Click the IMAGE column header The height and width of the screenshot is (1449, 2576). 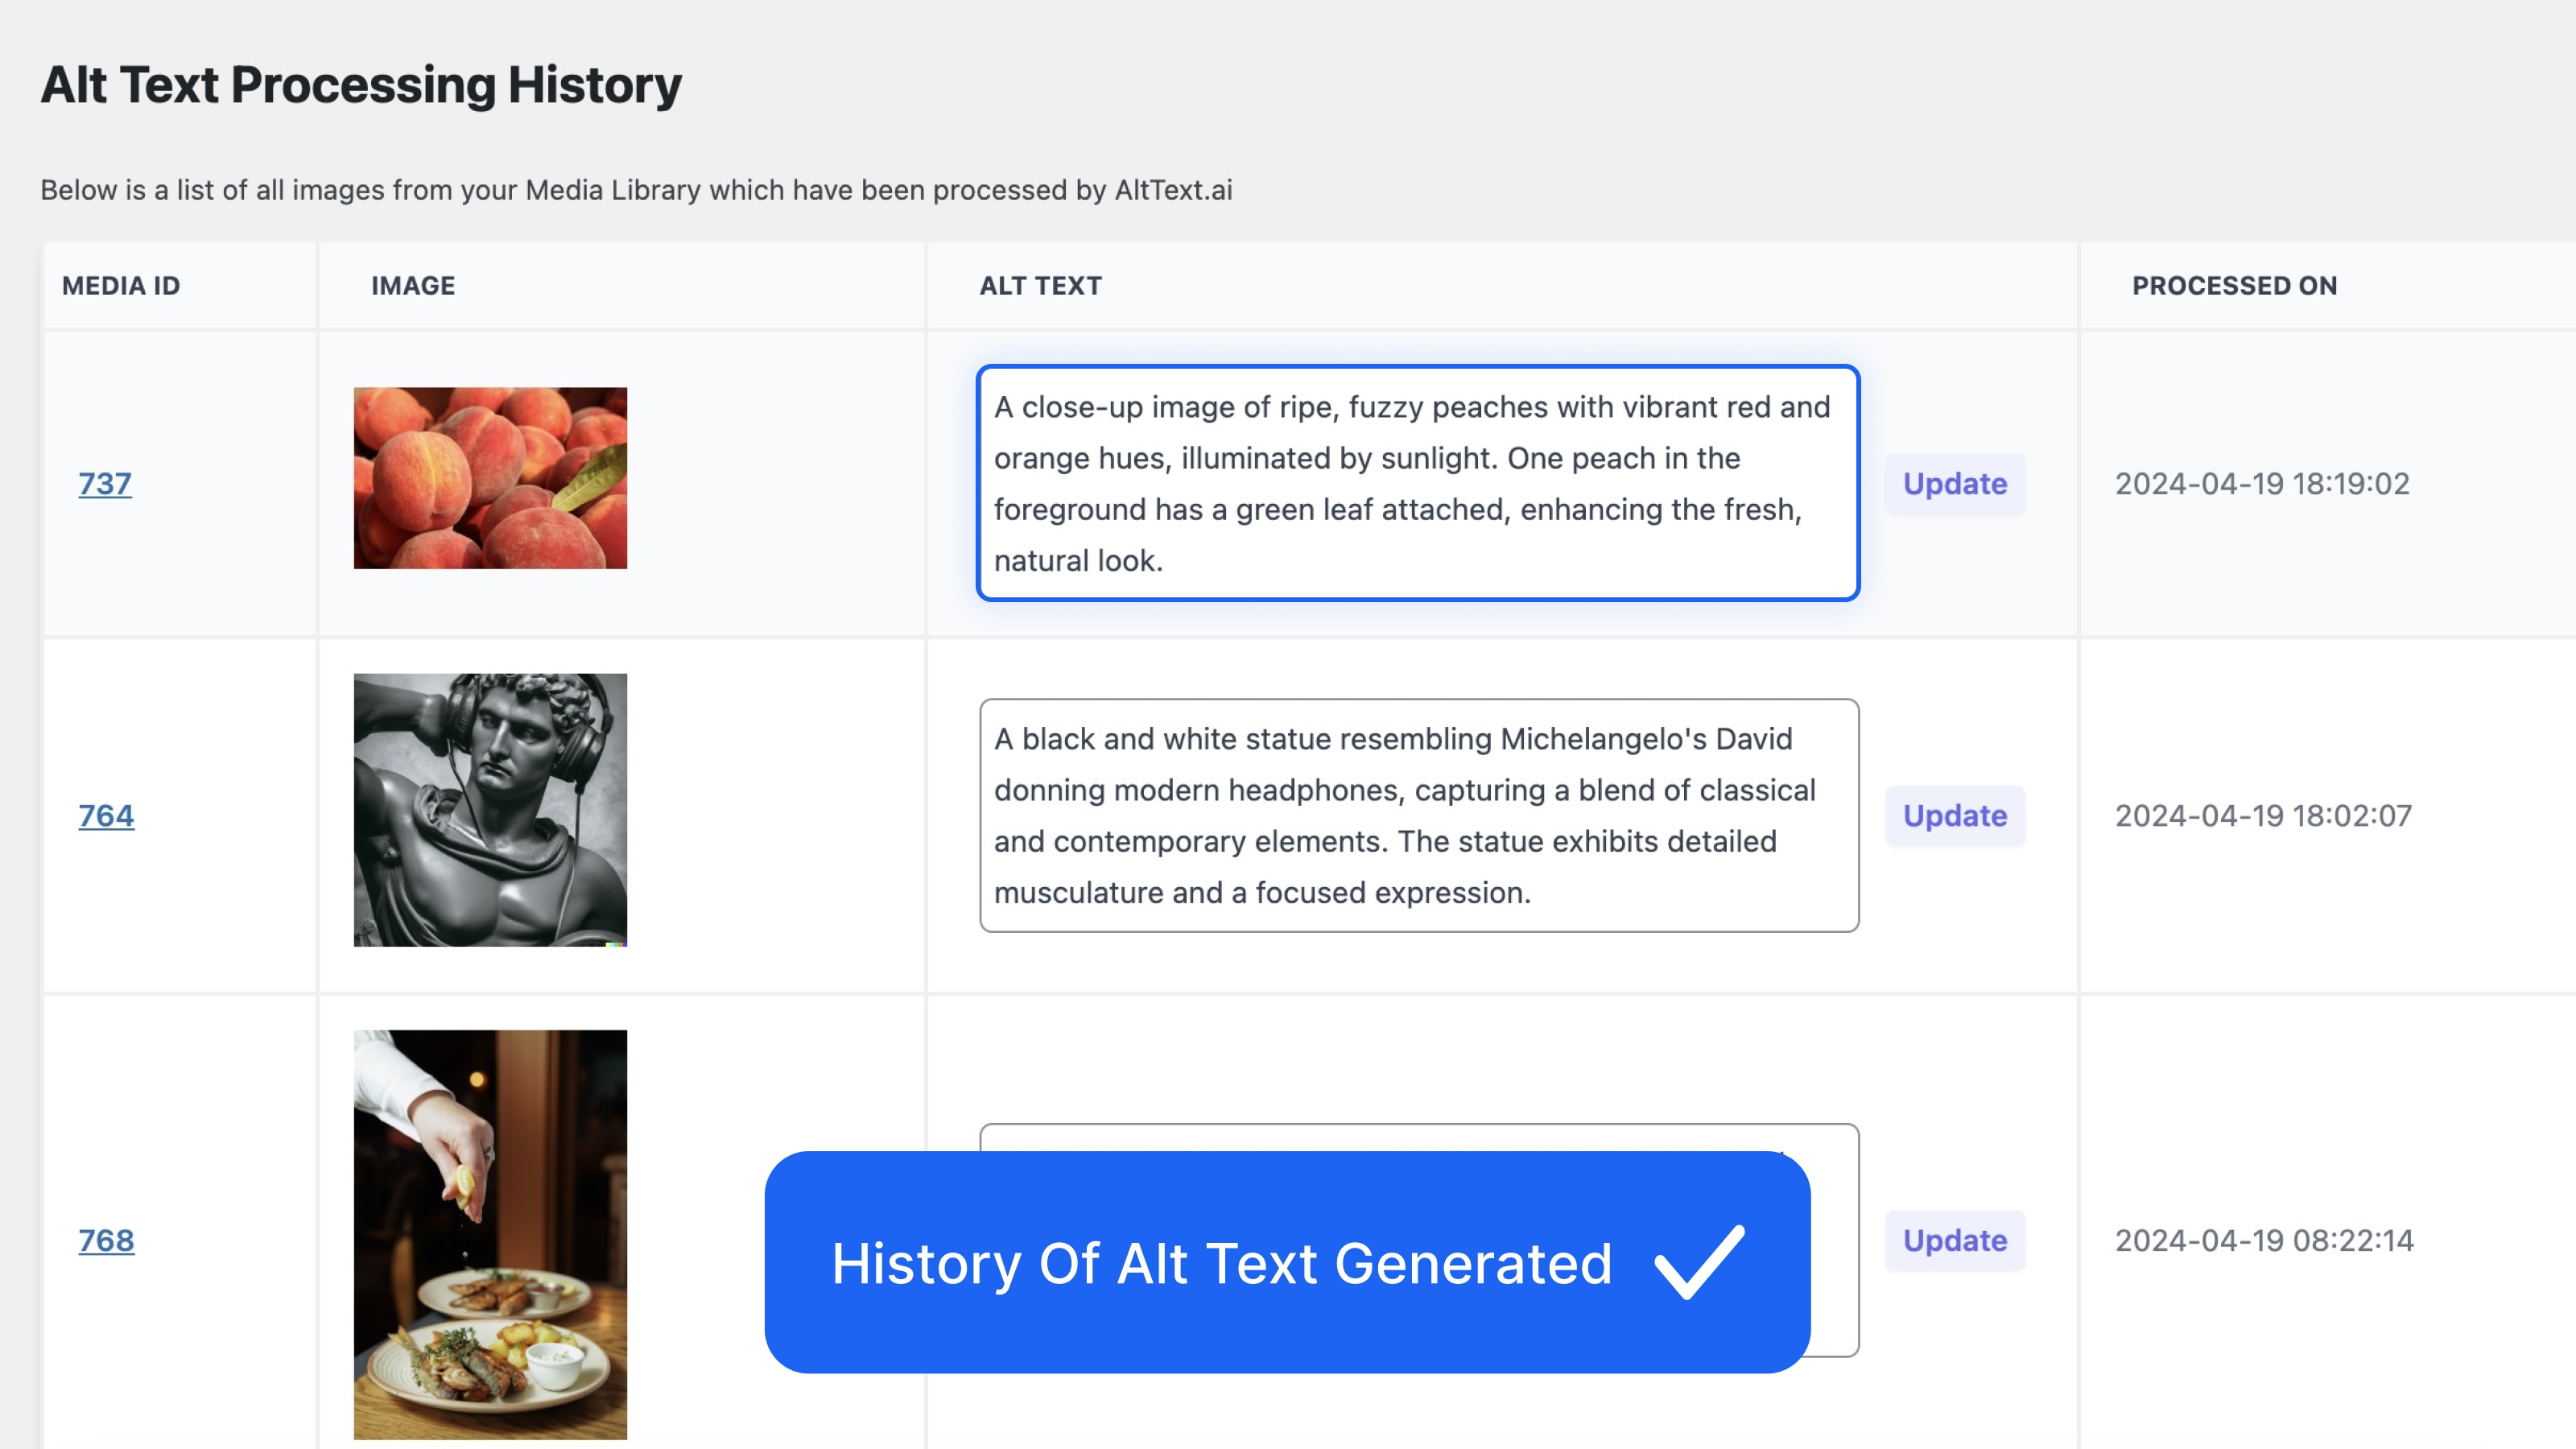click(x=413, y=285)
